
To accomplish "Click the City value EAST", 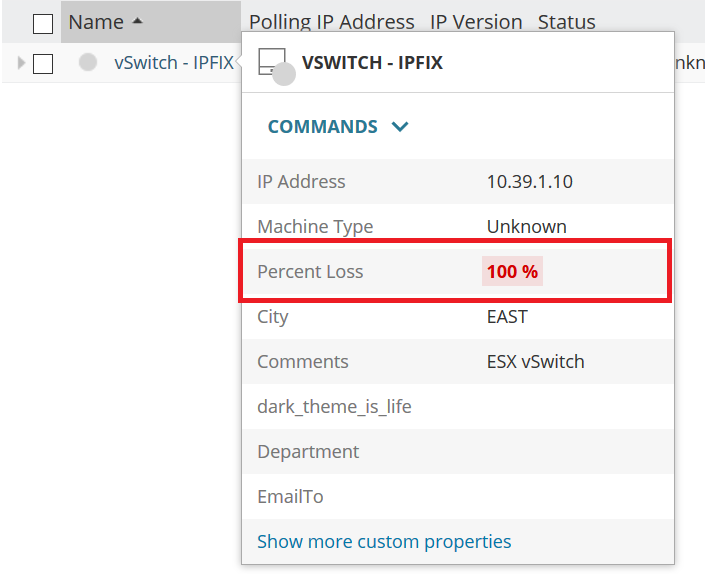I will (x=507, y=316).
